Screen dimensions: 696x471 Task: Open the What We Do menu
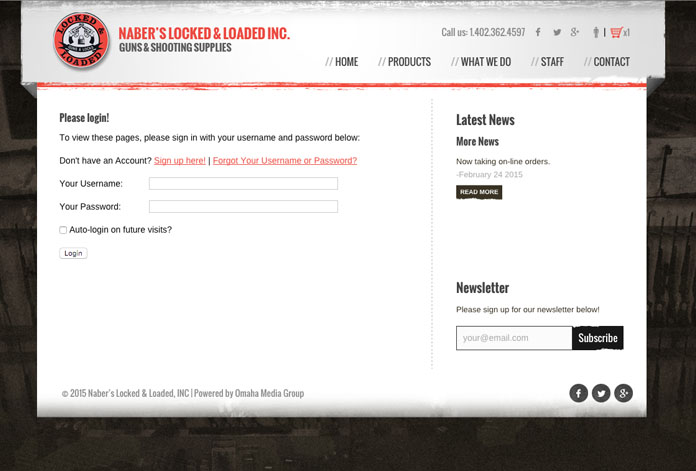pos(485,62)
